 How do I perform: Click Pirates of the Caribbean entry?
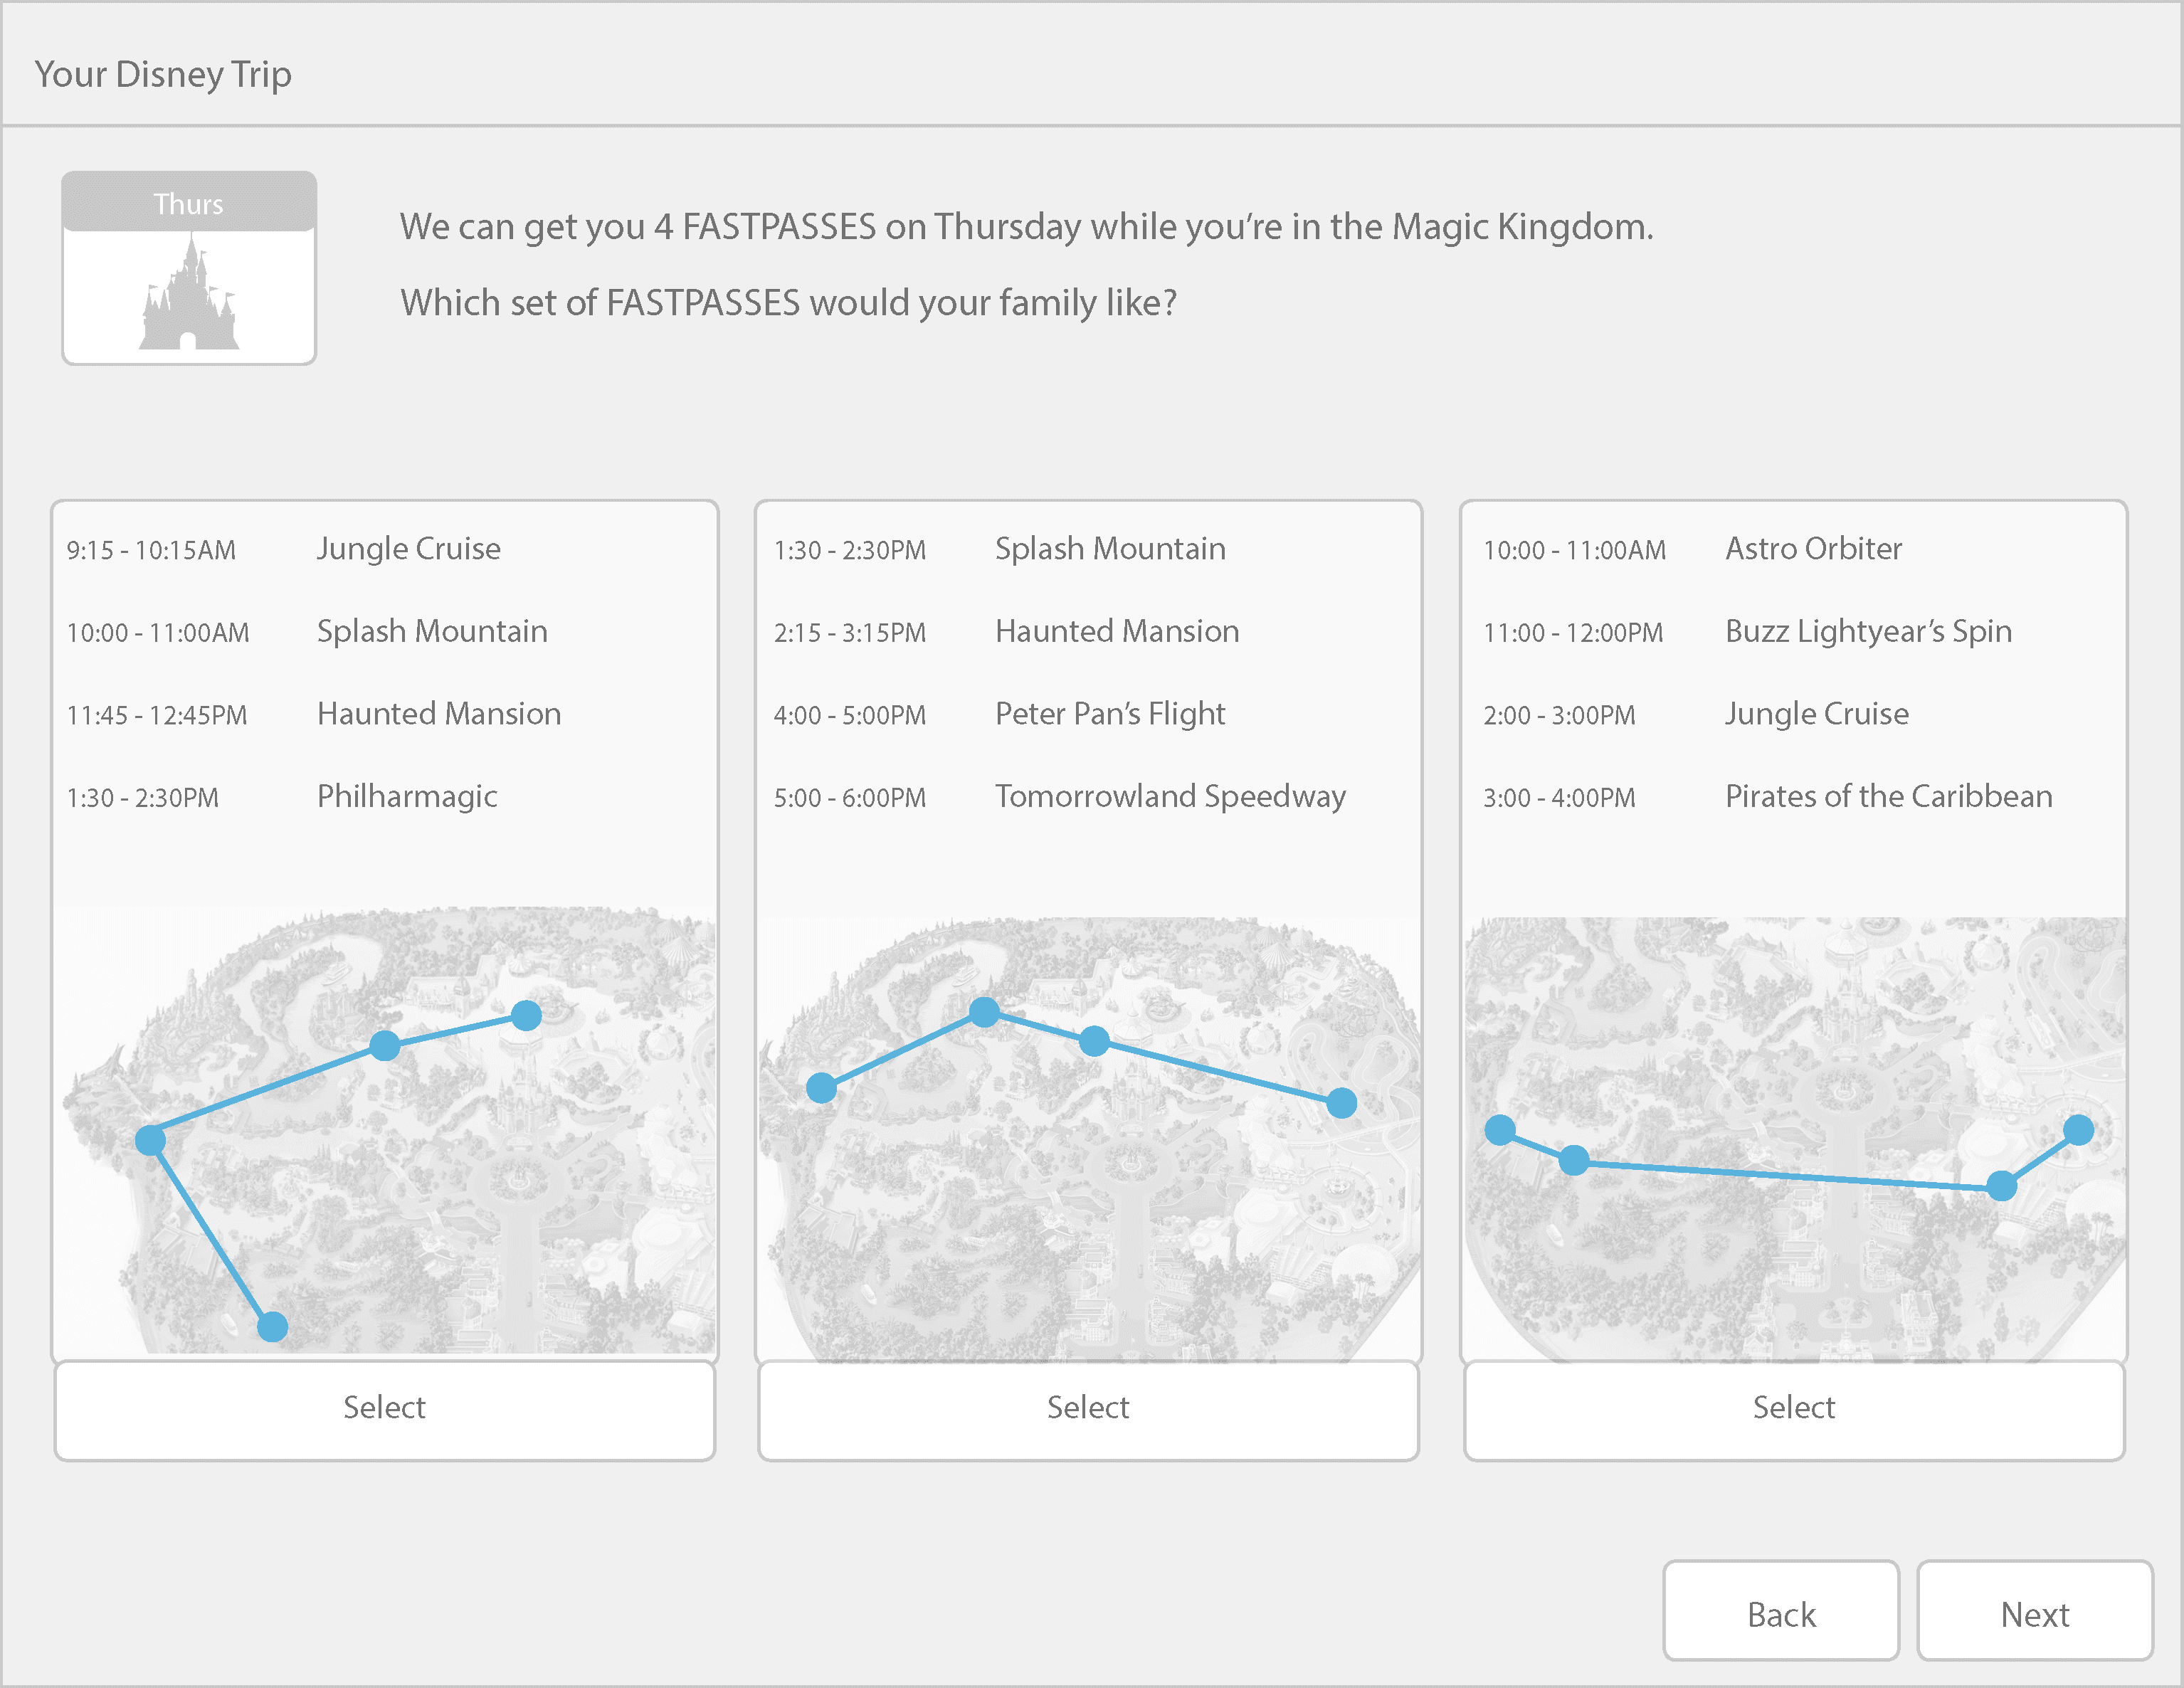tap(1888, 797)
